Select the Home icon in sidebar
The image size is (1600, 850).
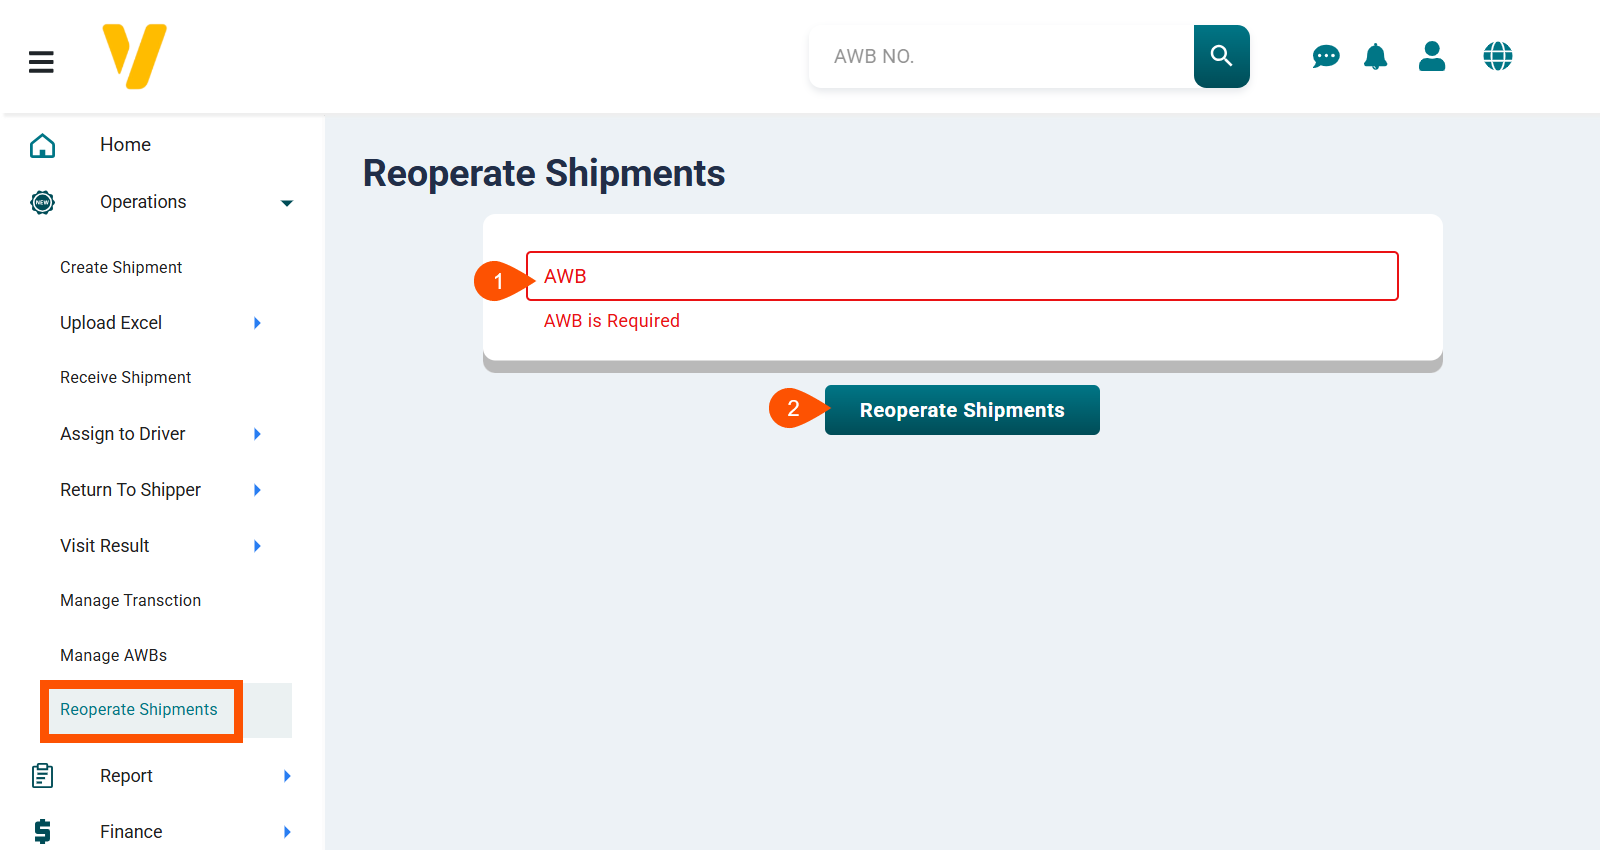click(42, 145)
